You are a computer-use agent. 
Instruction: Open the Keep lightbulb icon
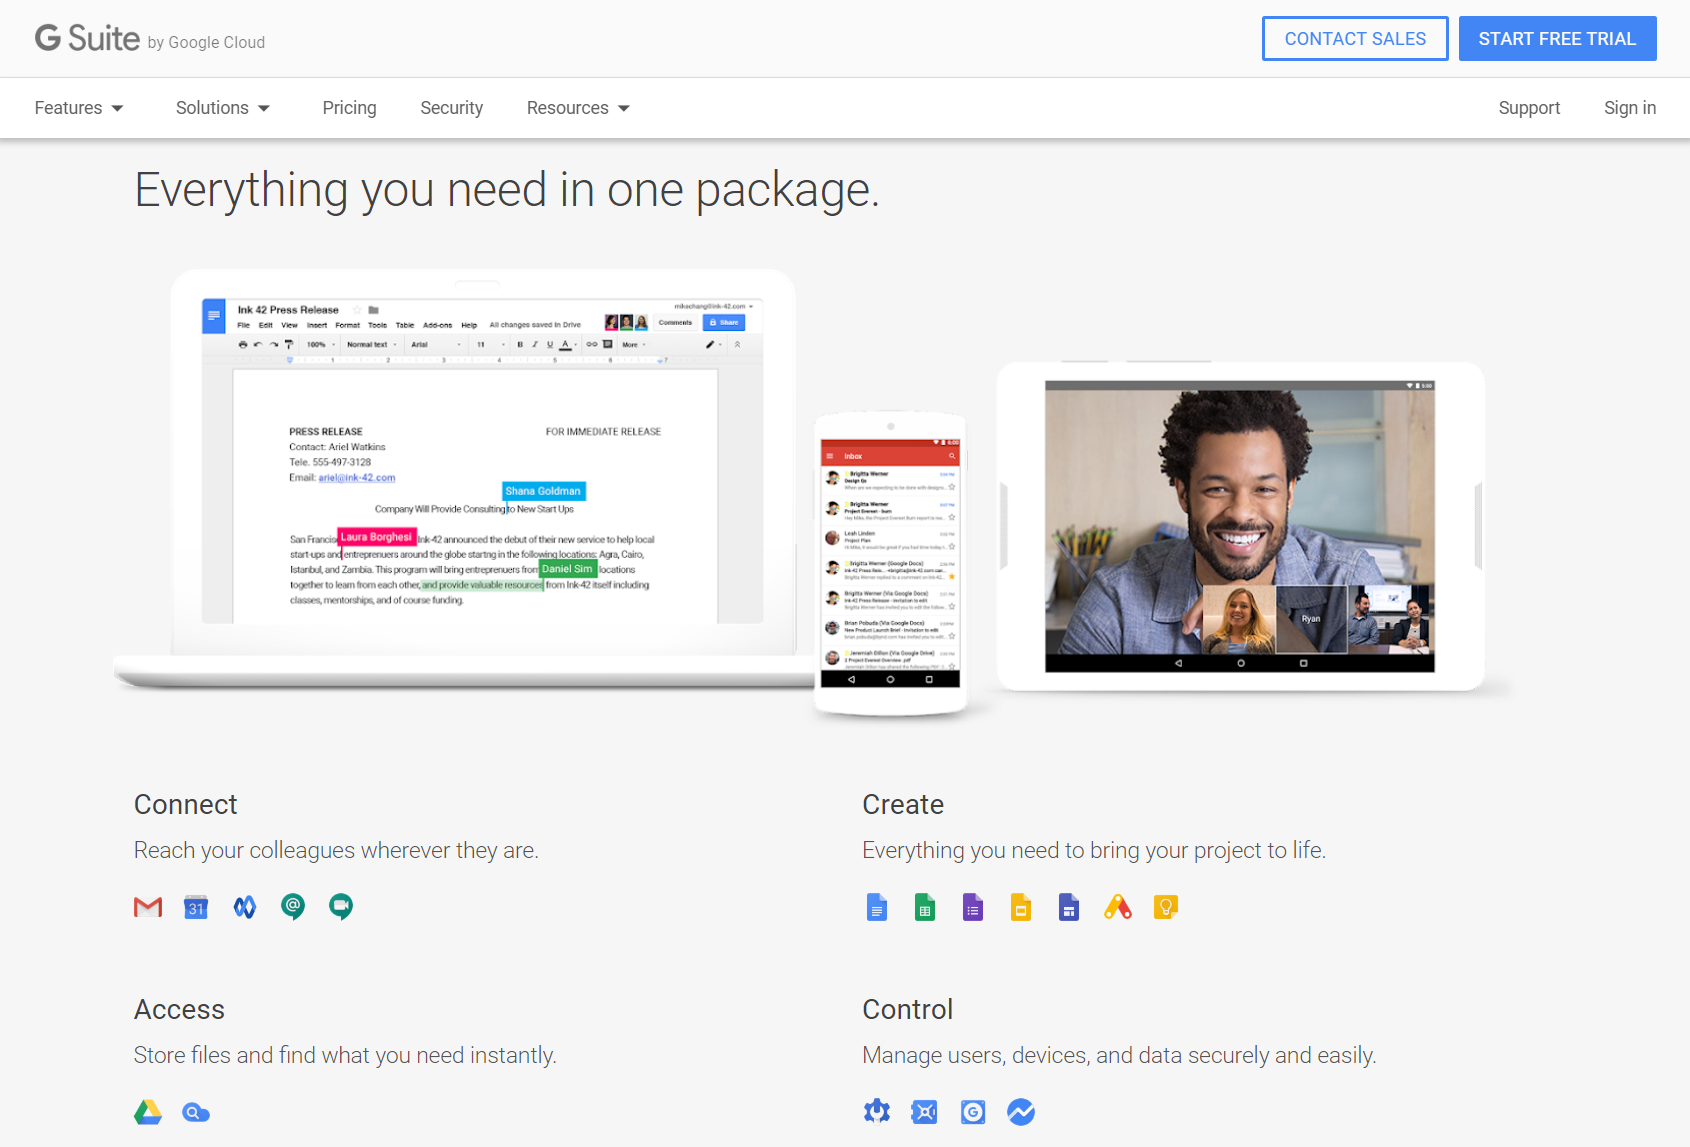1166,907
